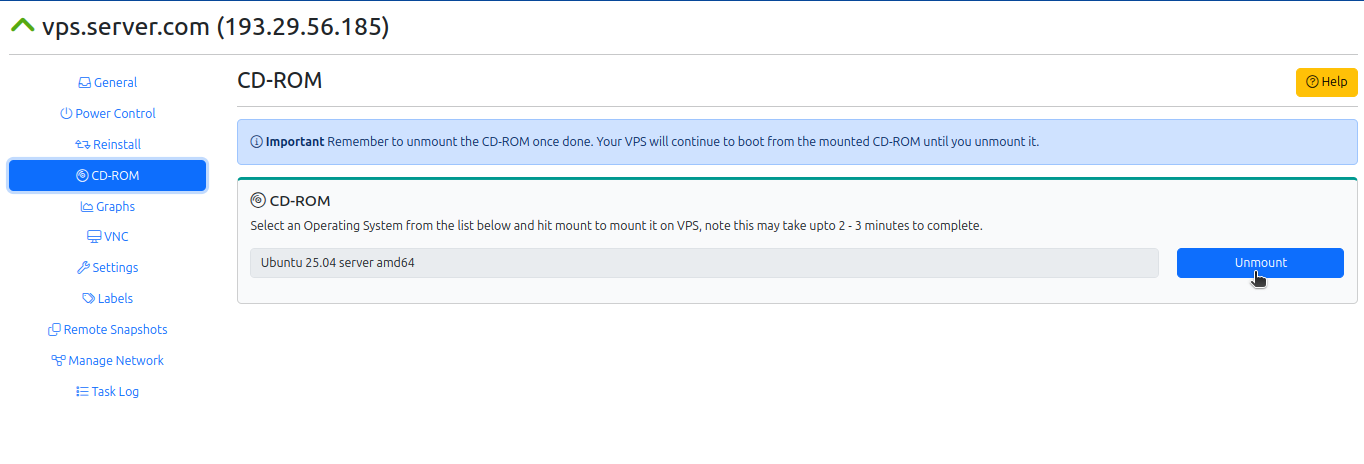The image size is (1364, 464).
Task: Click the Task Log list icon
Action: click(82, 392)
